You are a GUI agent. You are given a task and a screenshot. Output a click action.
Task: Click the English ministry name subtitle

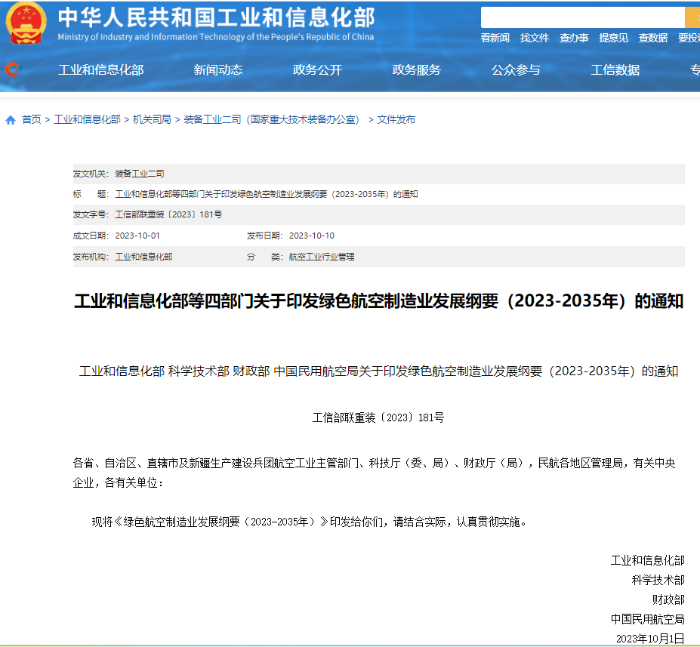click(216, 37)
